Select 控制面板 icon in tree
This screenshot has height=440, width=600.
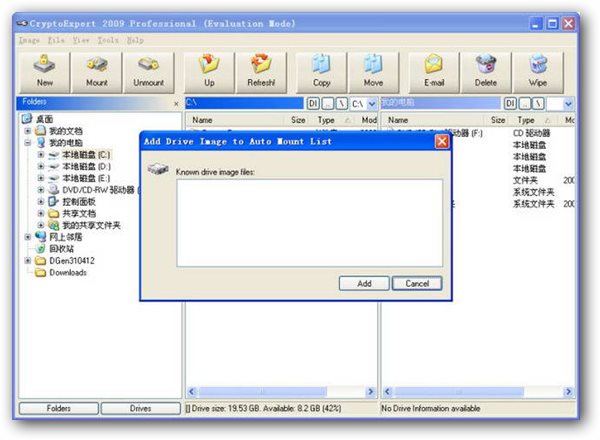click(54, 202)
